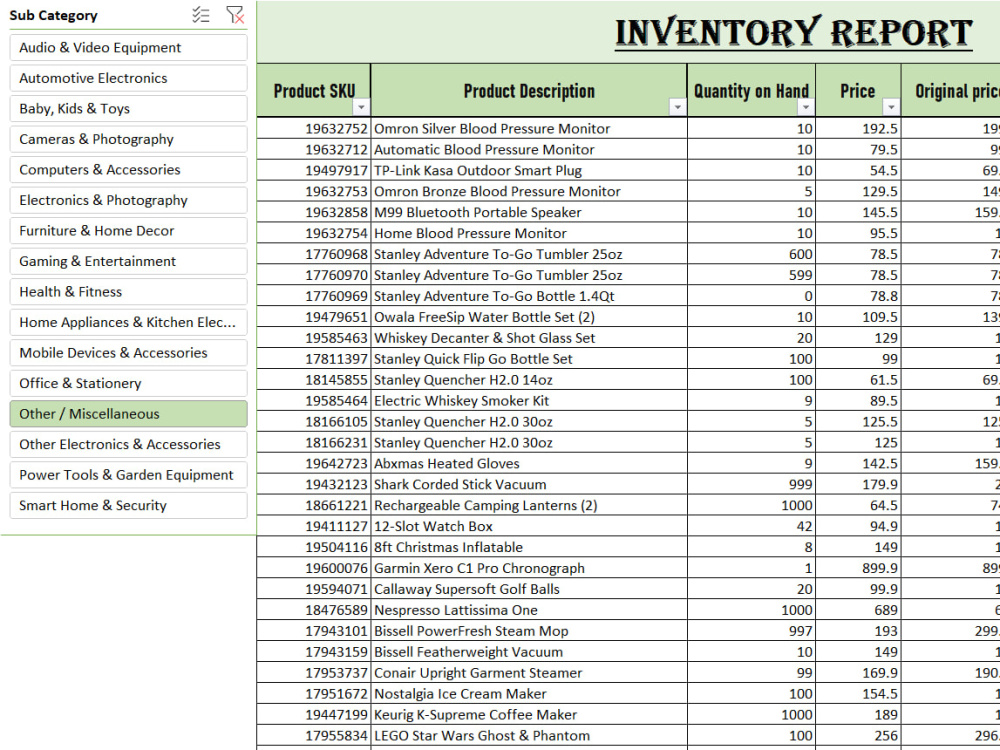Viewport: 1000px width, 750px height.
Task: Select cell Bissell PowerFresh Steam Mop
Action: 529,631
